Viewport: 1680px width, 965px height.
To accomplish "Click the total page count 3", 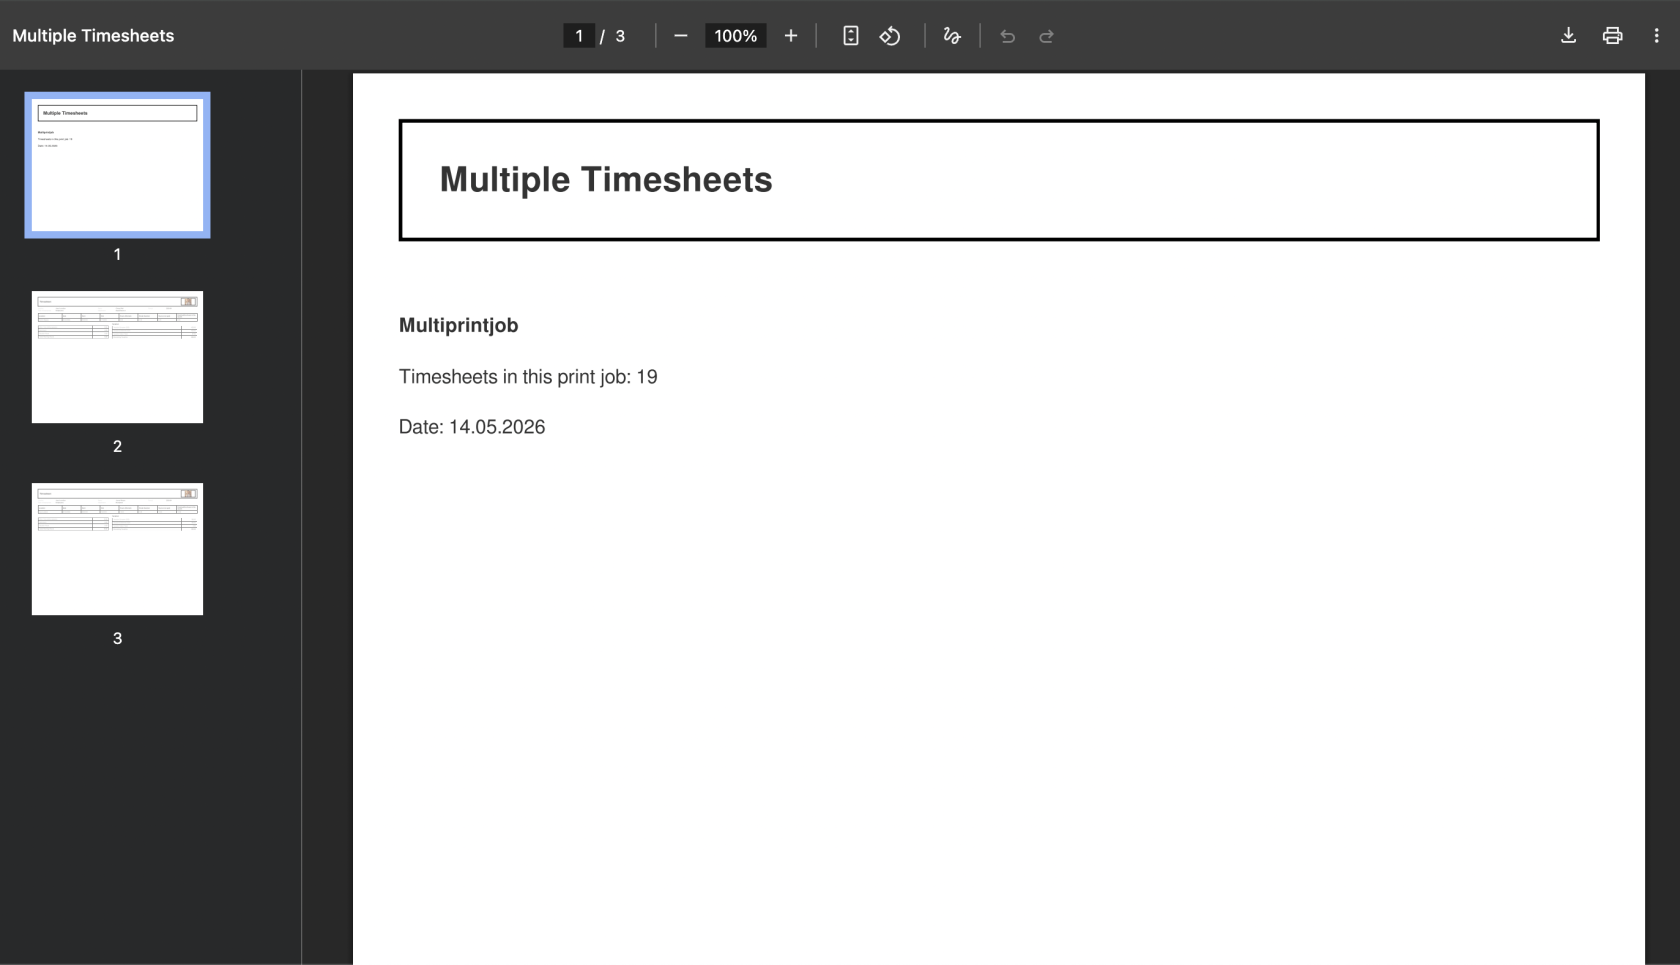I will click(620, 36).
